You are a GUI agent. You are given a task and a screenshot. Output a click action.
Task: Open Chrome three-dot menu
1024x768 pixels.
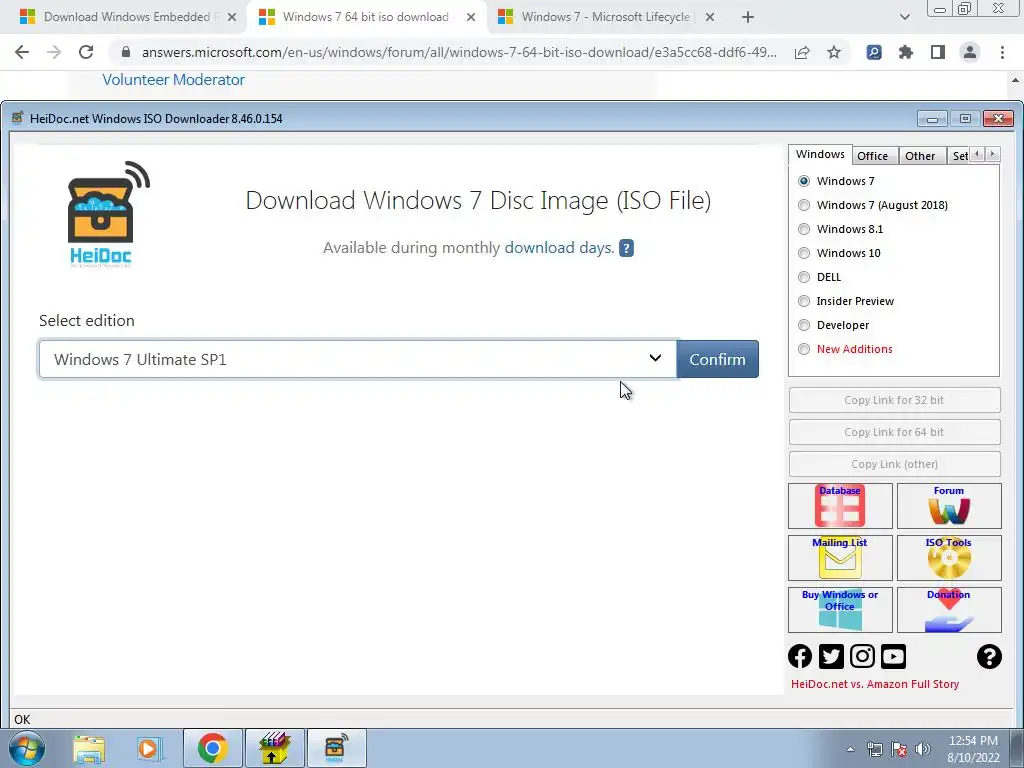point(1002,52)
